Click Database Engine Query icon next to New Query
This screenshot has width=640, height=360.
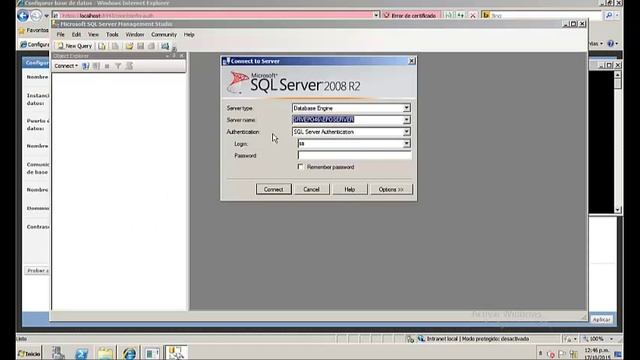[x=102, y=46]
